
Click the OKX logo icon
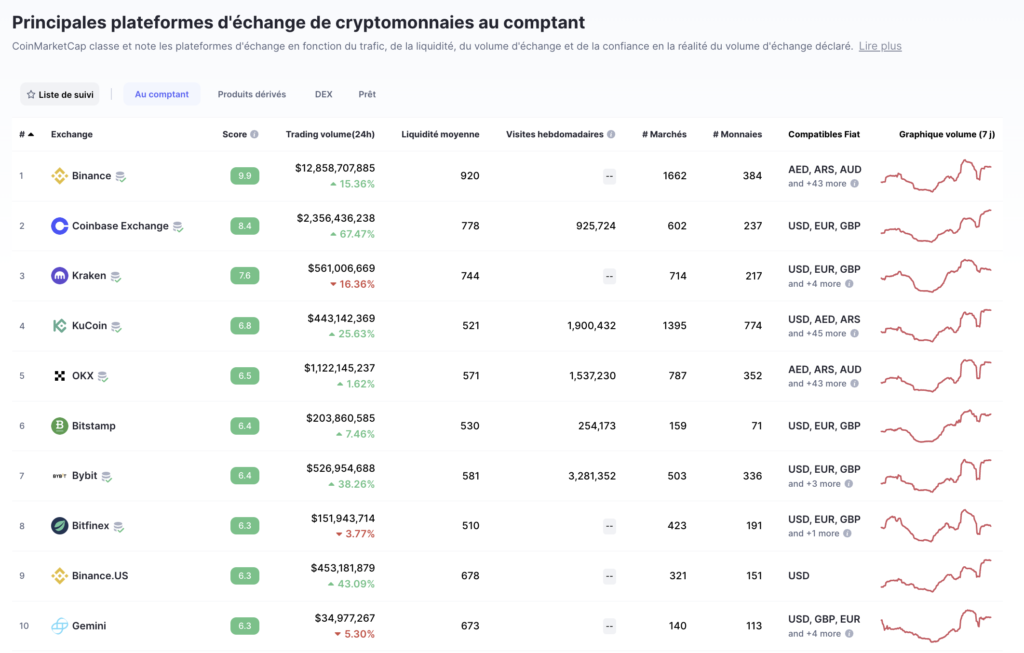(59, 375)
